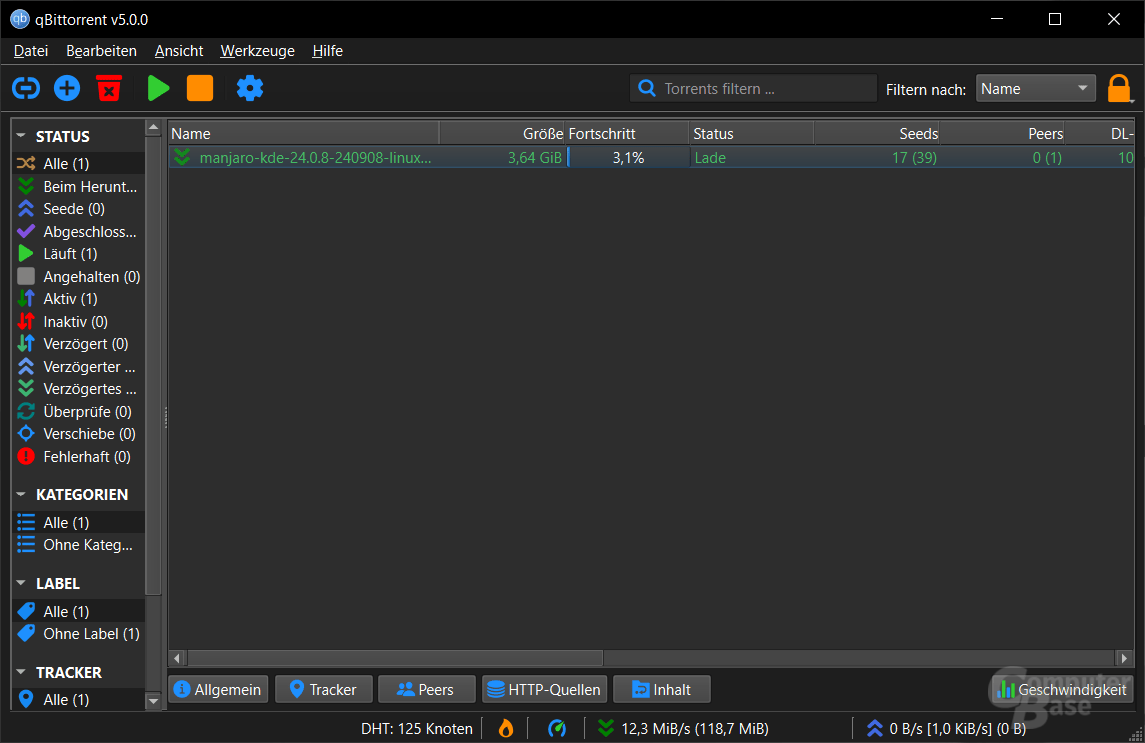Select Alle (1) under STATUS

click(x=79, y=164)
